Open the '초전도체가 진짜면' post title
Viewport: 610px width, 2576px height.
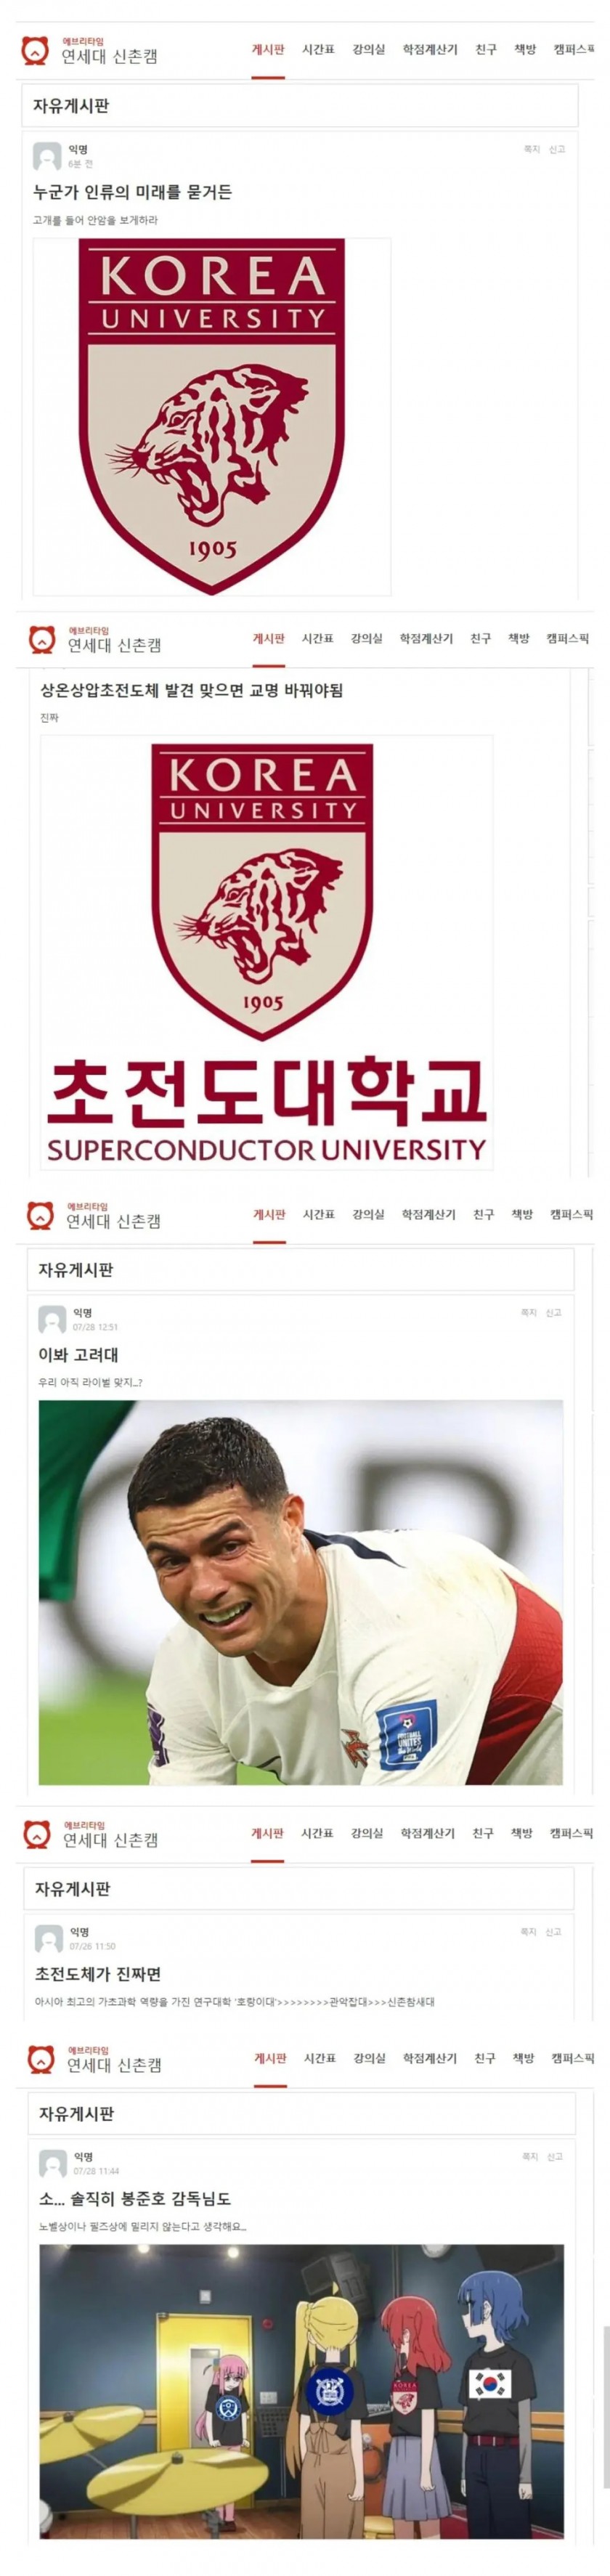tap(98, 1974)
